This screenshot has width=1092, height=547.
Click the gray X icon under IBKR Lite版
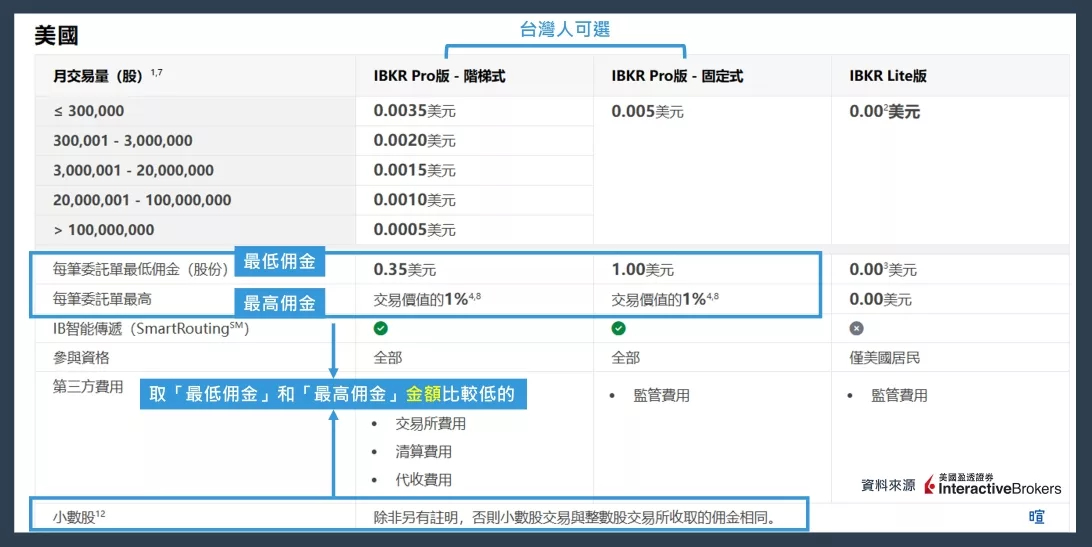coord(857,328)
